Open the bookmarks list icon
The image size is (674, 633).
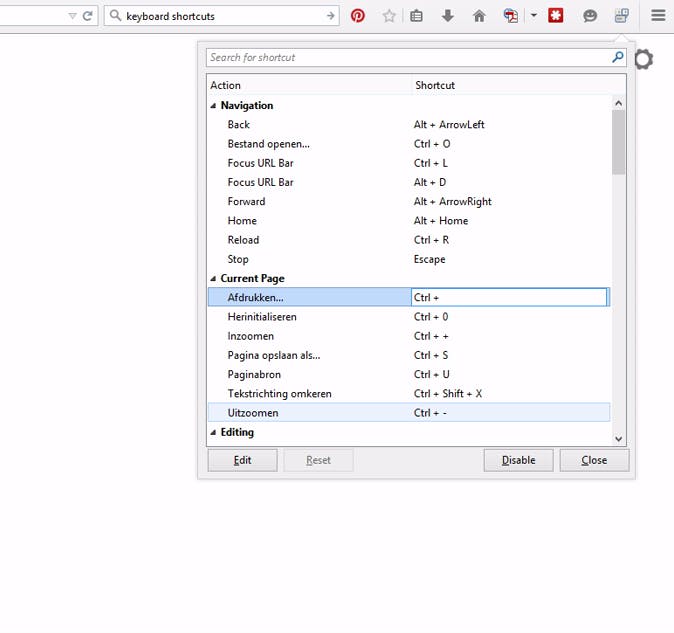coord(416,16)
